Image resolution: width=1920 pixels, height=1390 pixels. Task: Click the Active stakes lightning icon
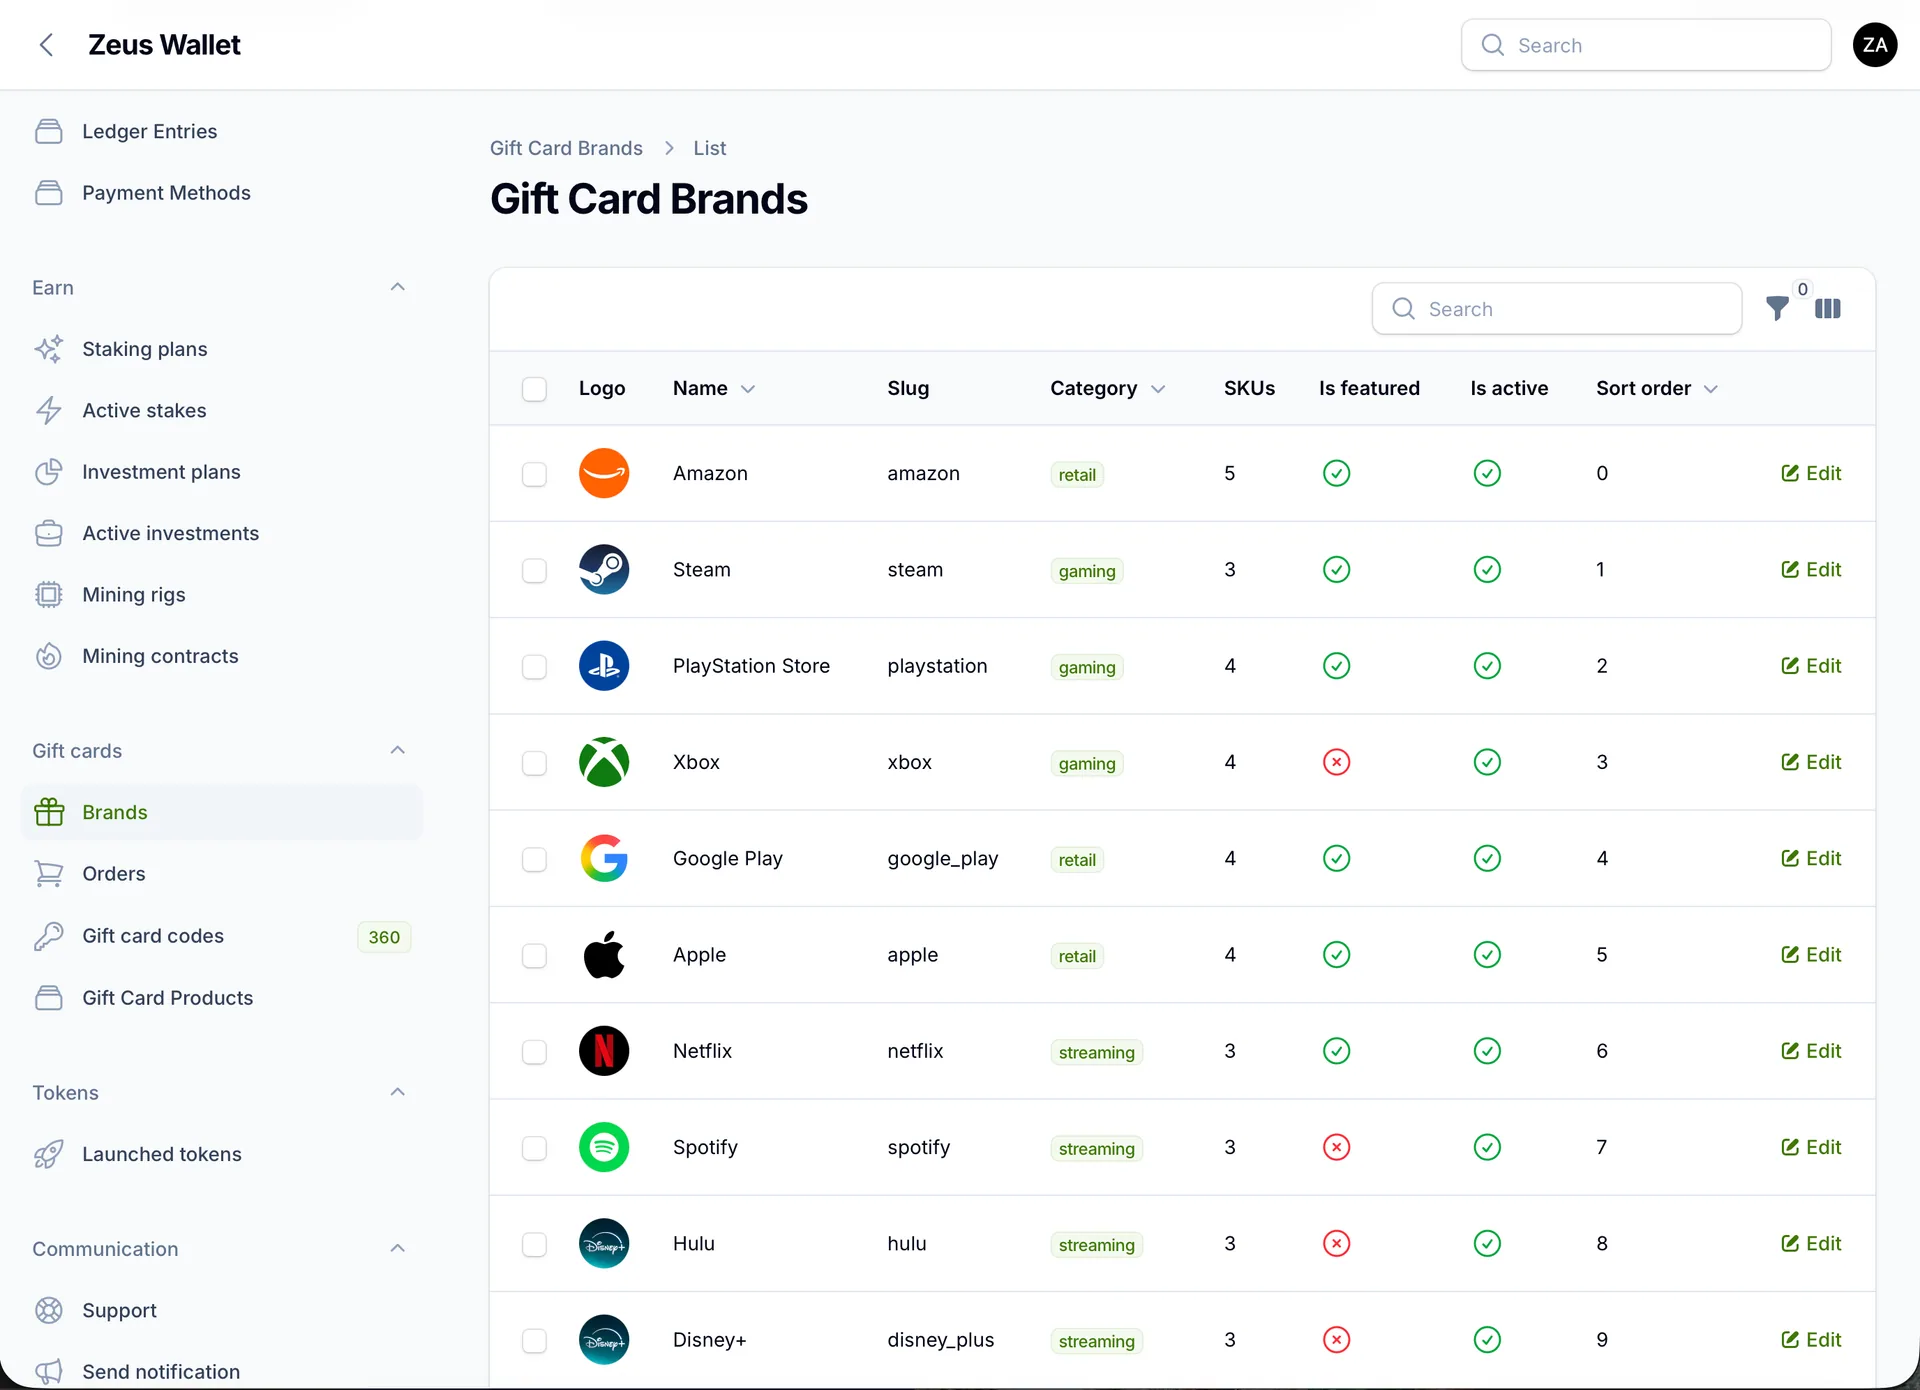coord(49,411)
